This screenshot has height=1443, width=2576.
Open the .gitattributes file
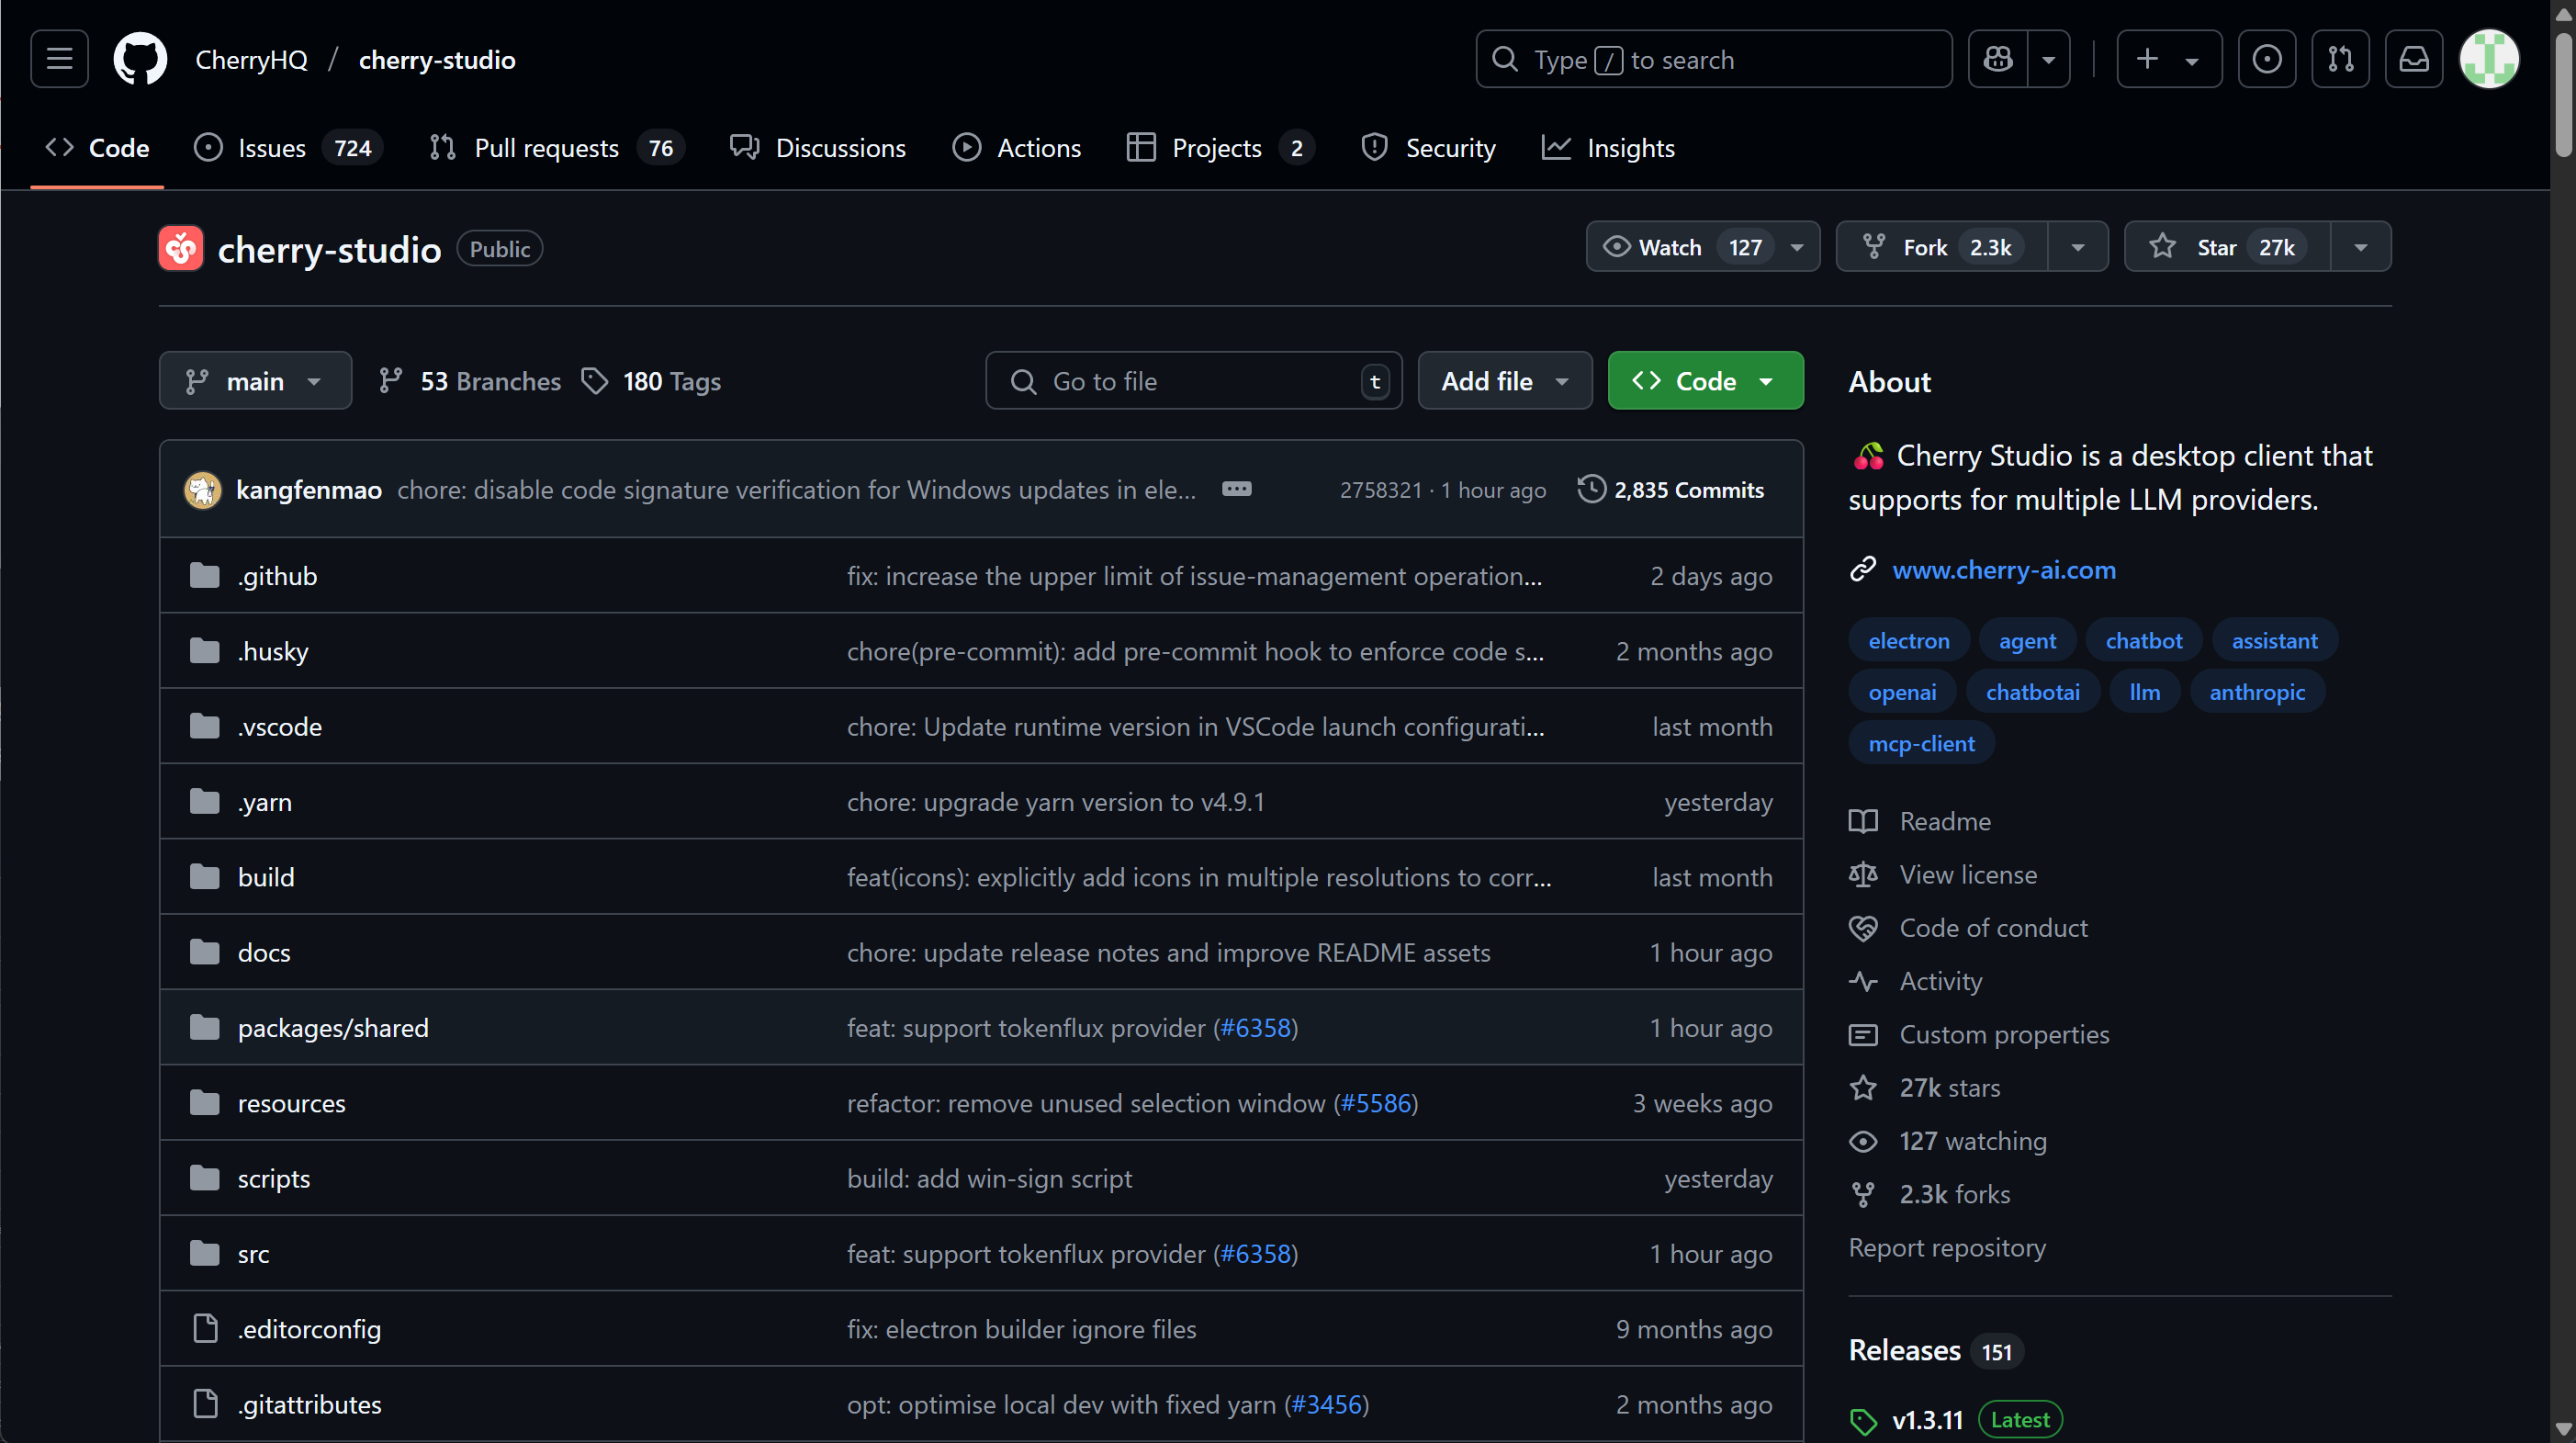coord(310,1405)
